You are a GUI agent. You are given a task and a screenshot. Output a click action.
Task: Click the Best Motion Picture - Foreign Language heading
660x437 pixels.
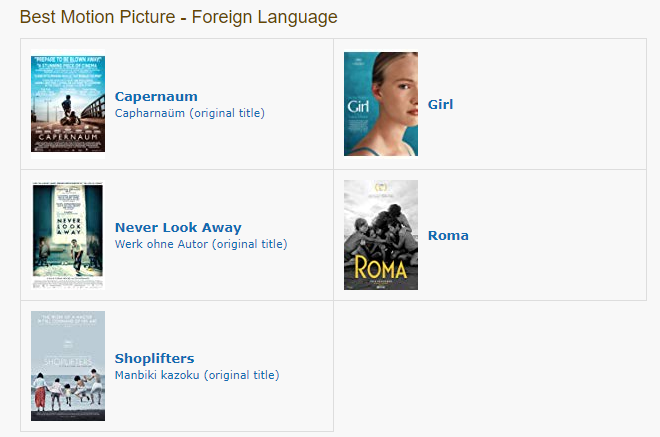click(x=178, y=17)
